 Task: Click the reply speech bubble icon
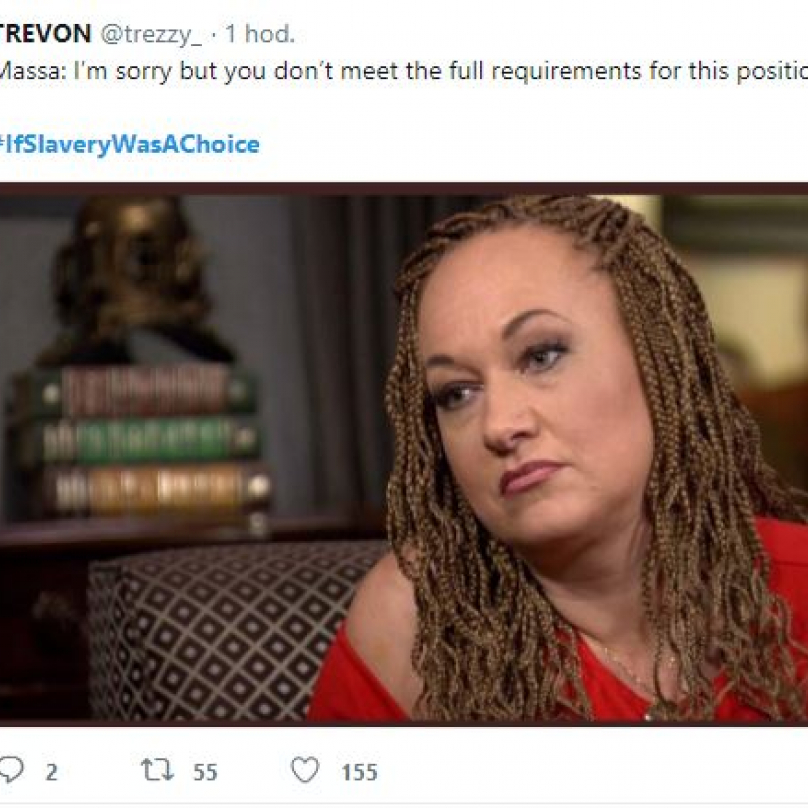coord(11,770)
